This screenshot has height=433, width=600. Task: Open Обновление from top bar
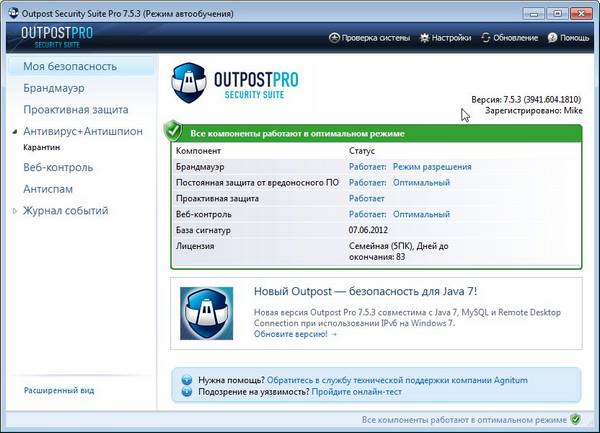tap(510, 38)
